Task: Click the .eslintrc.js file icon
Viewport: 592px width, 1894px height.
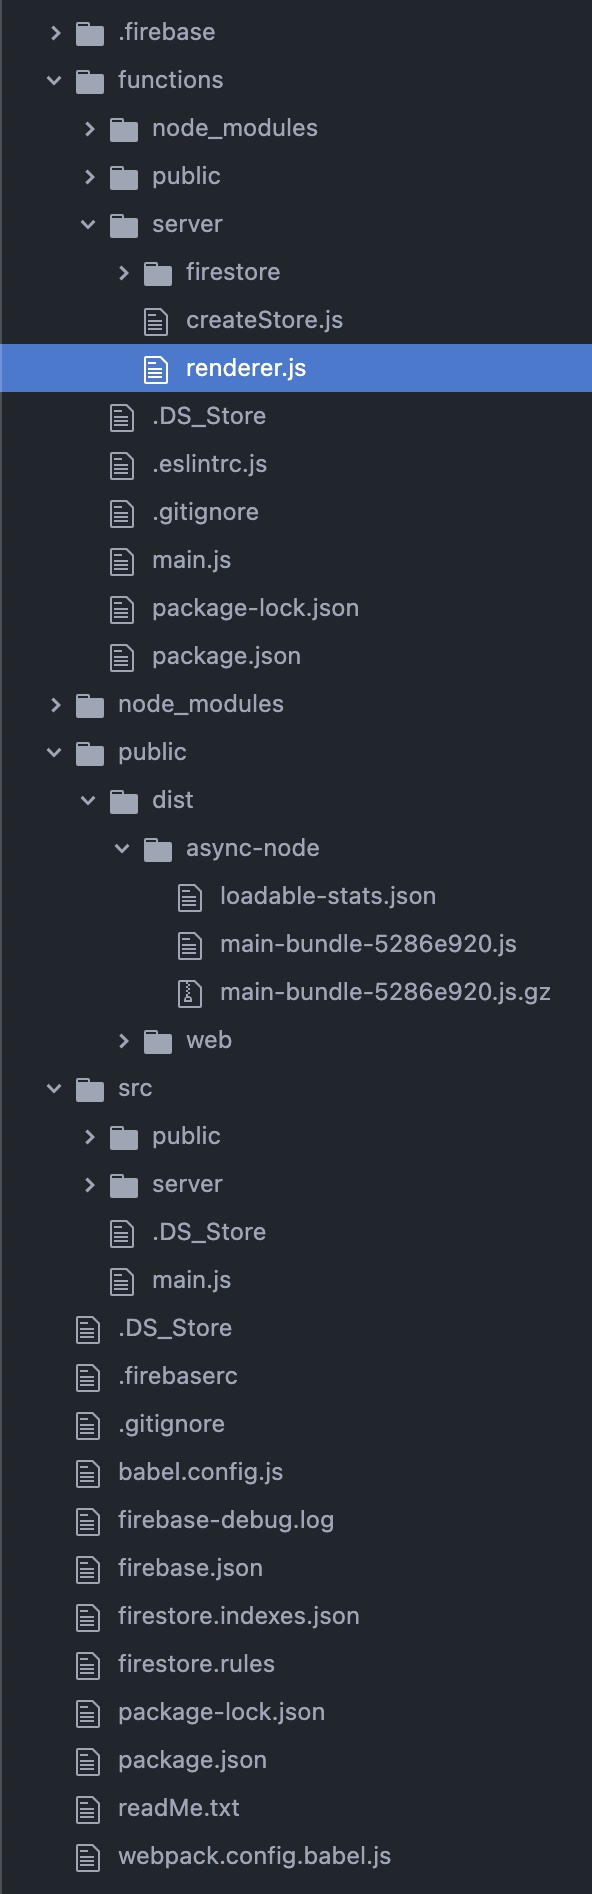Action: (121, 464)
